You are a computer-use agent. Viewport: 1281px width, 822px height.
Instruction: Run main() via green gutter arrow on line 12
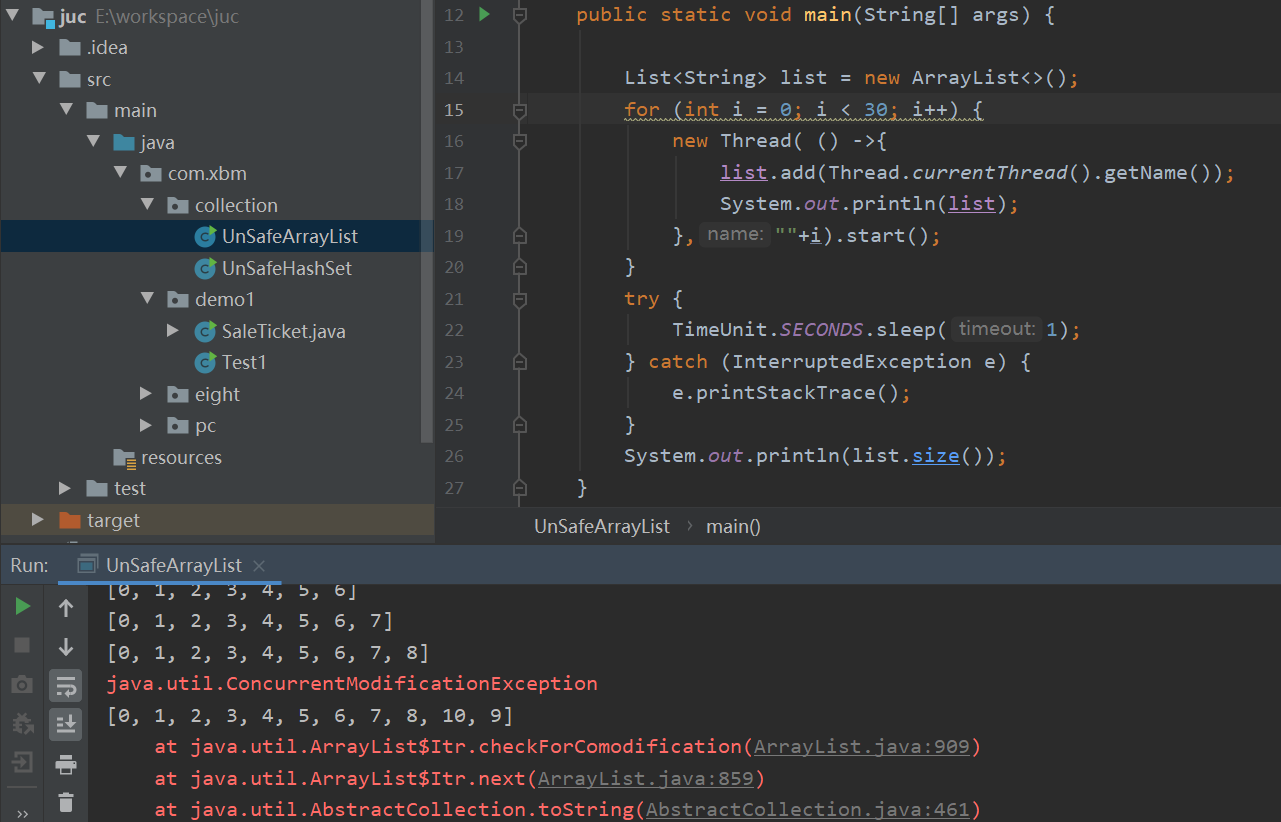(x=484, y=15)
